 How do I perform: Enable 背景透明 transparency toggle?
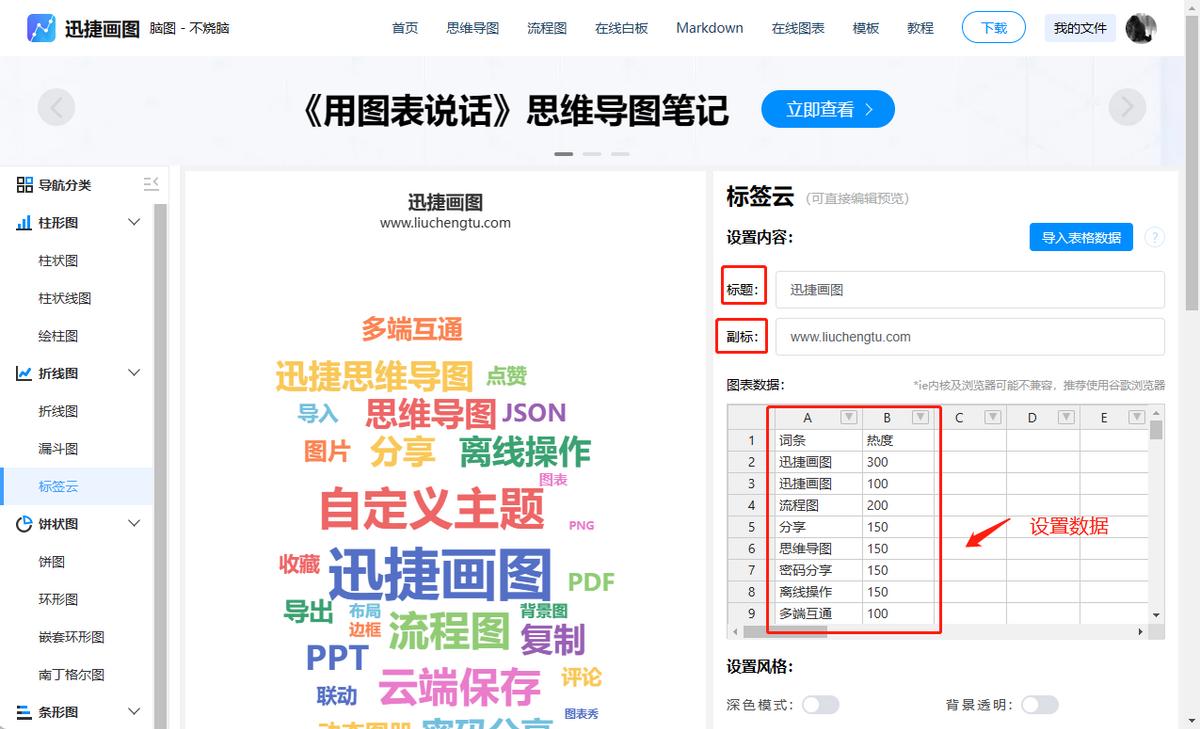[x=1040, y=704]
